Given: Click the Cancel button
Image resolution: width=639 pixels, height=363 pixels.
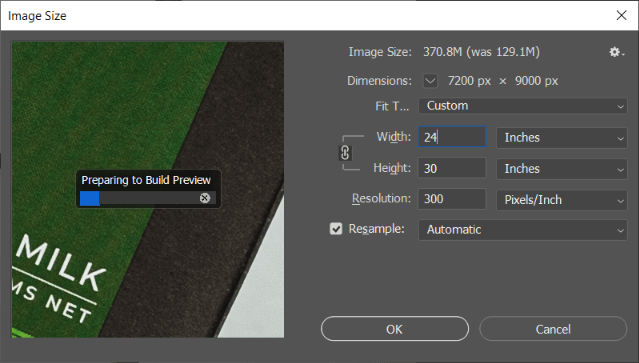Looking at the screenshot, I should [x=553, y=329].
